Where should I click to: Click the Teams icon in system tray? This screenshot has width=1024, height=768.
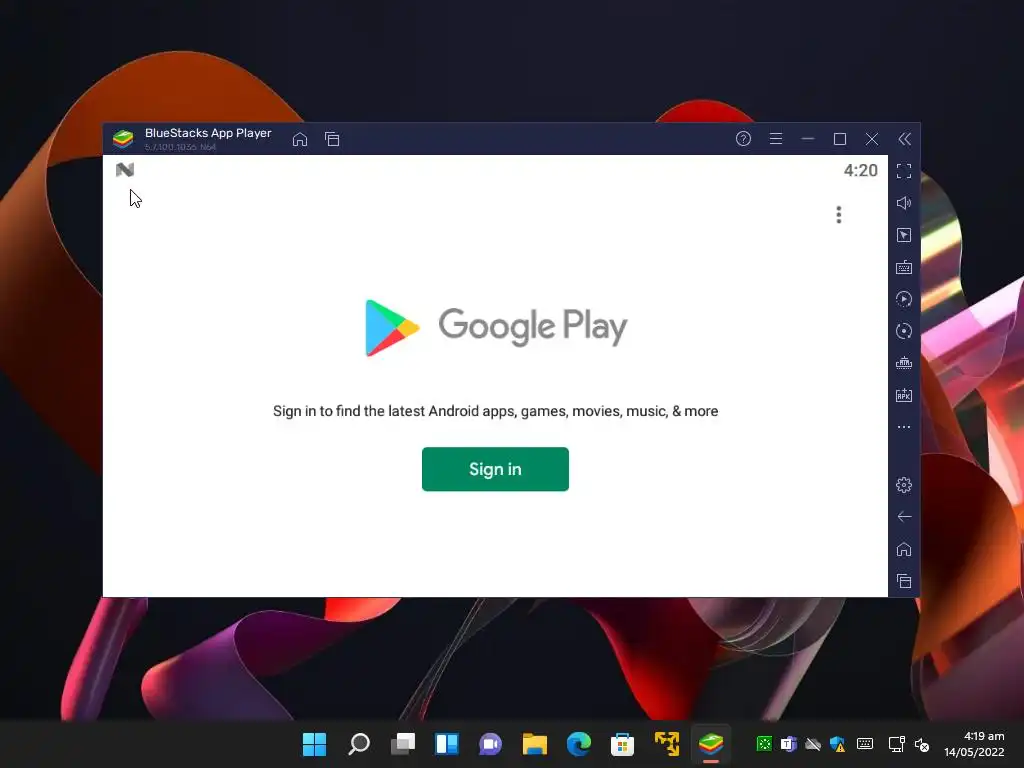[x=789, y=744]
